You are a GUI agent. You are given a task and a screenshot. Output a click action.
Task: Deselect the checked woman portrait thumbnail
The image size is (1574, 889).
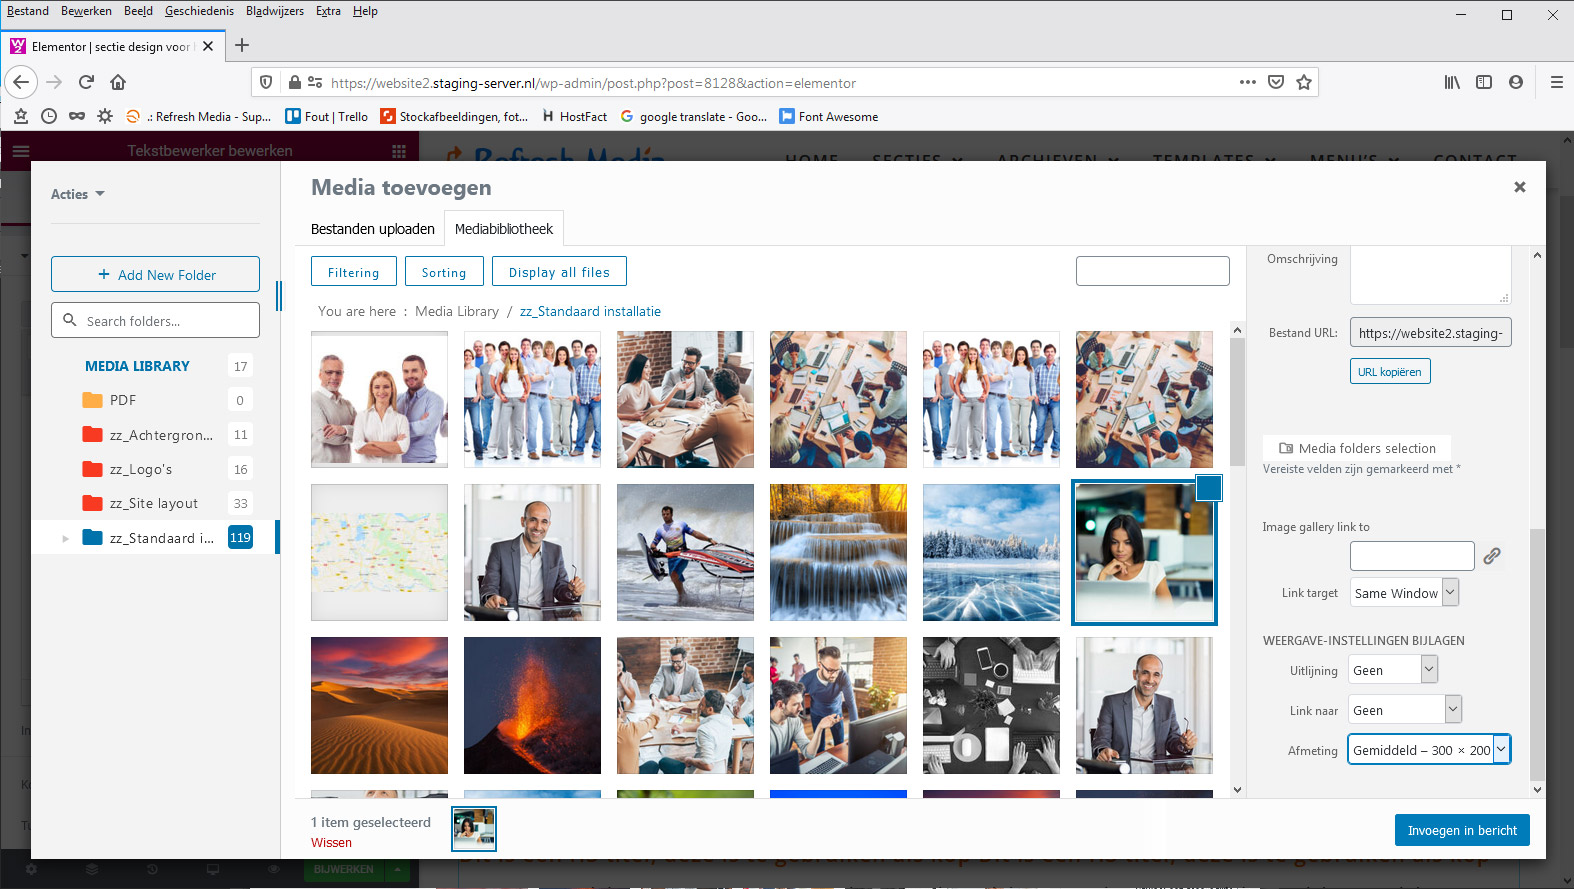click(1208, 488)
